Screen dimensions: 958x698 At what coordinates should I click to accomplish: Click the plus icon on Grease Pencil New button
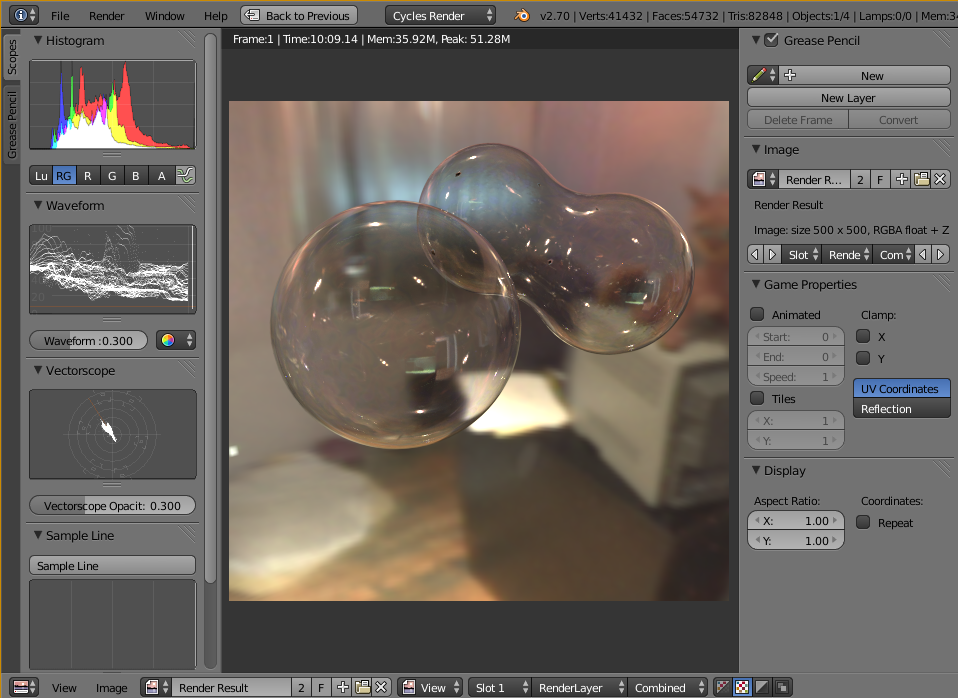(x=790, y=75)
